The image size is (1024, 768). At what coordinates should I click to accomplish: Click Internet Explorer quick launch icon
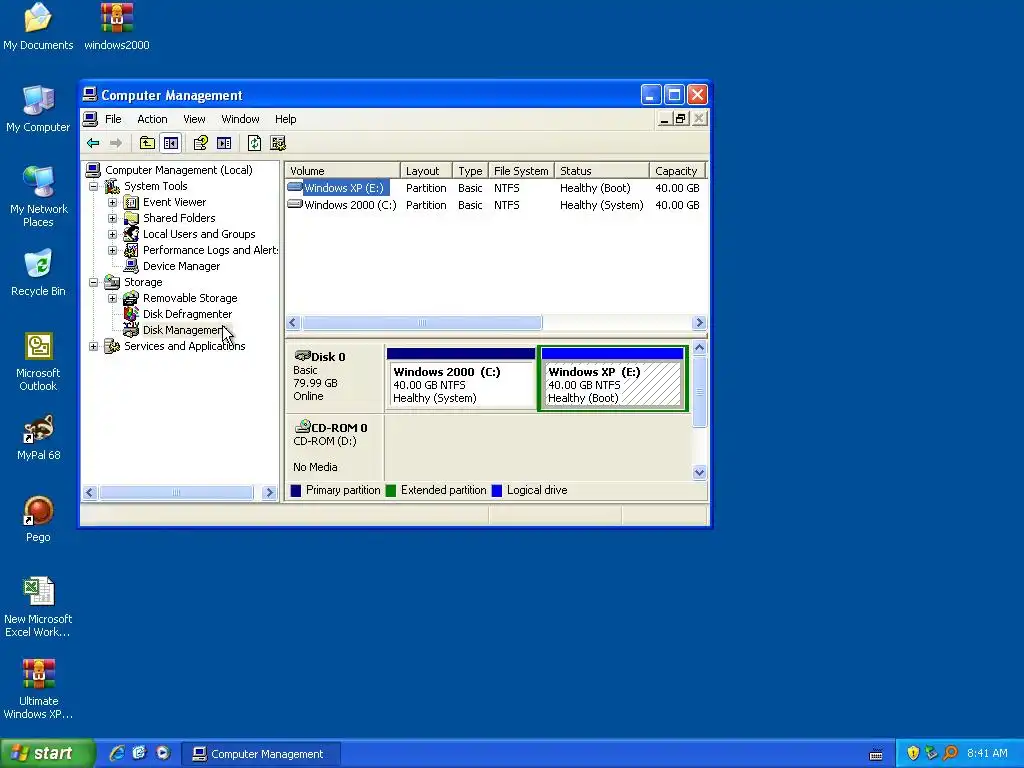click(117, 754)
